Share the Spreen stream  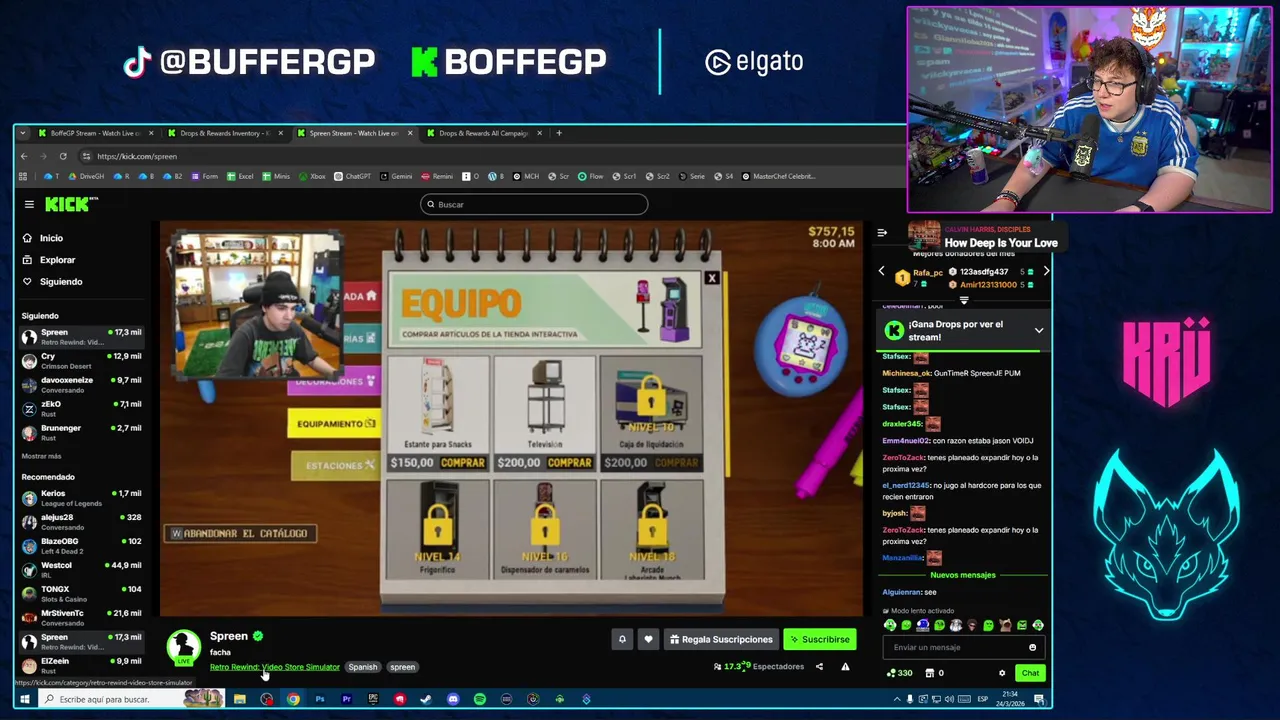coord(819,667)
